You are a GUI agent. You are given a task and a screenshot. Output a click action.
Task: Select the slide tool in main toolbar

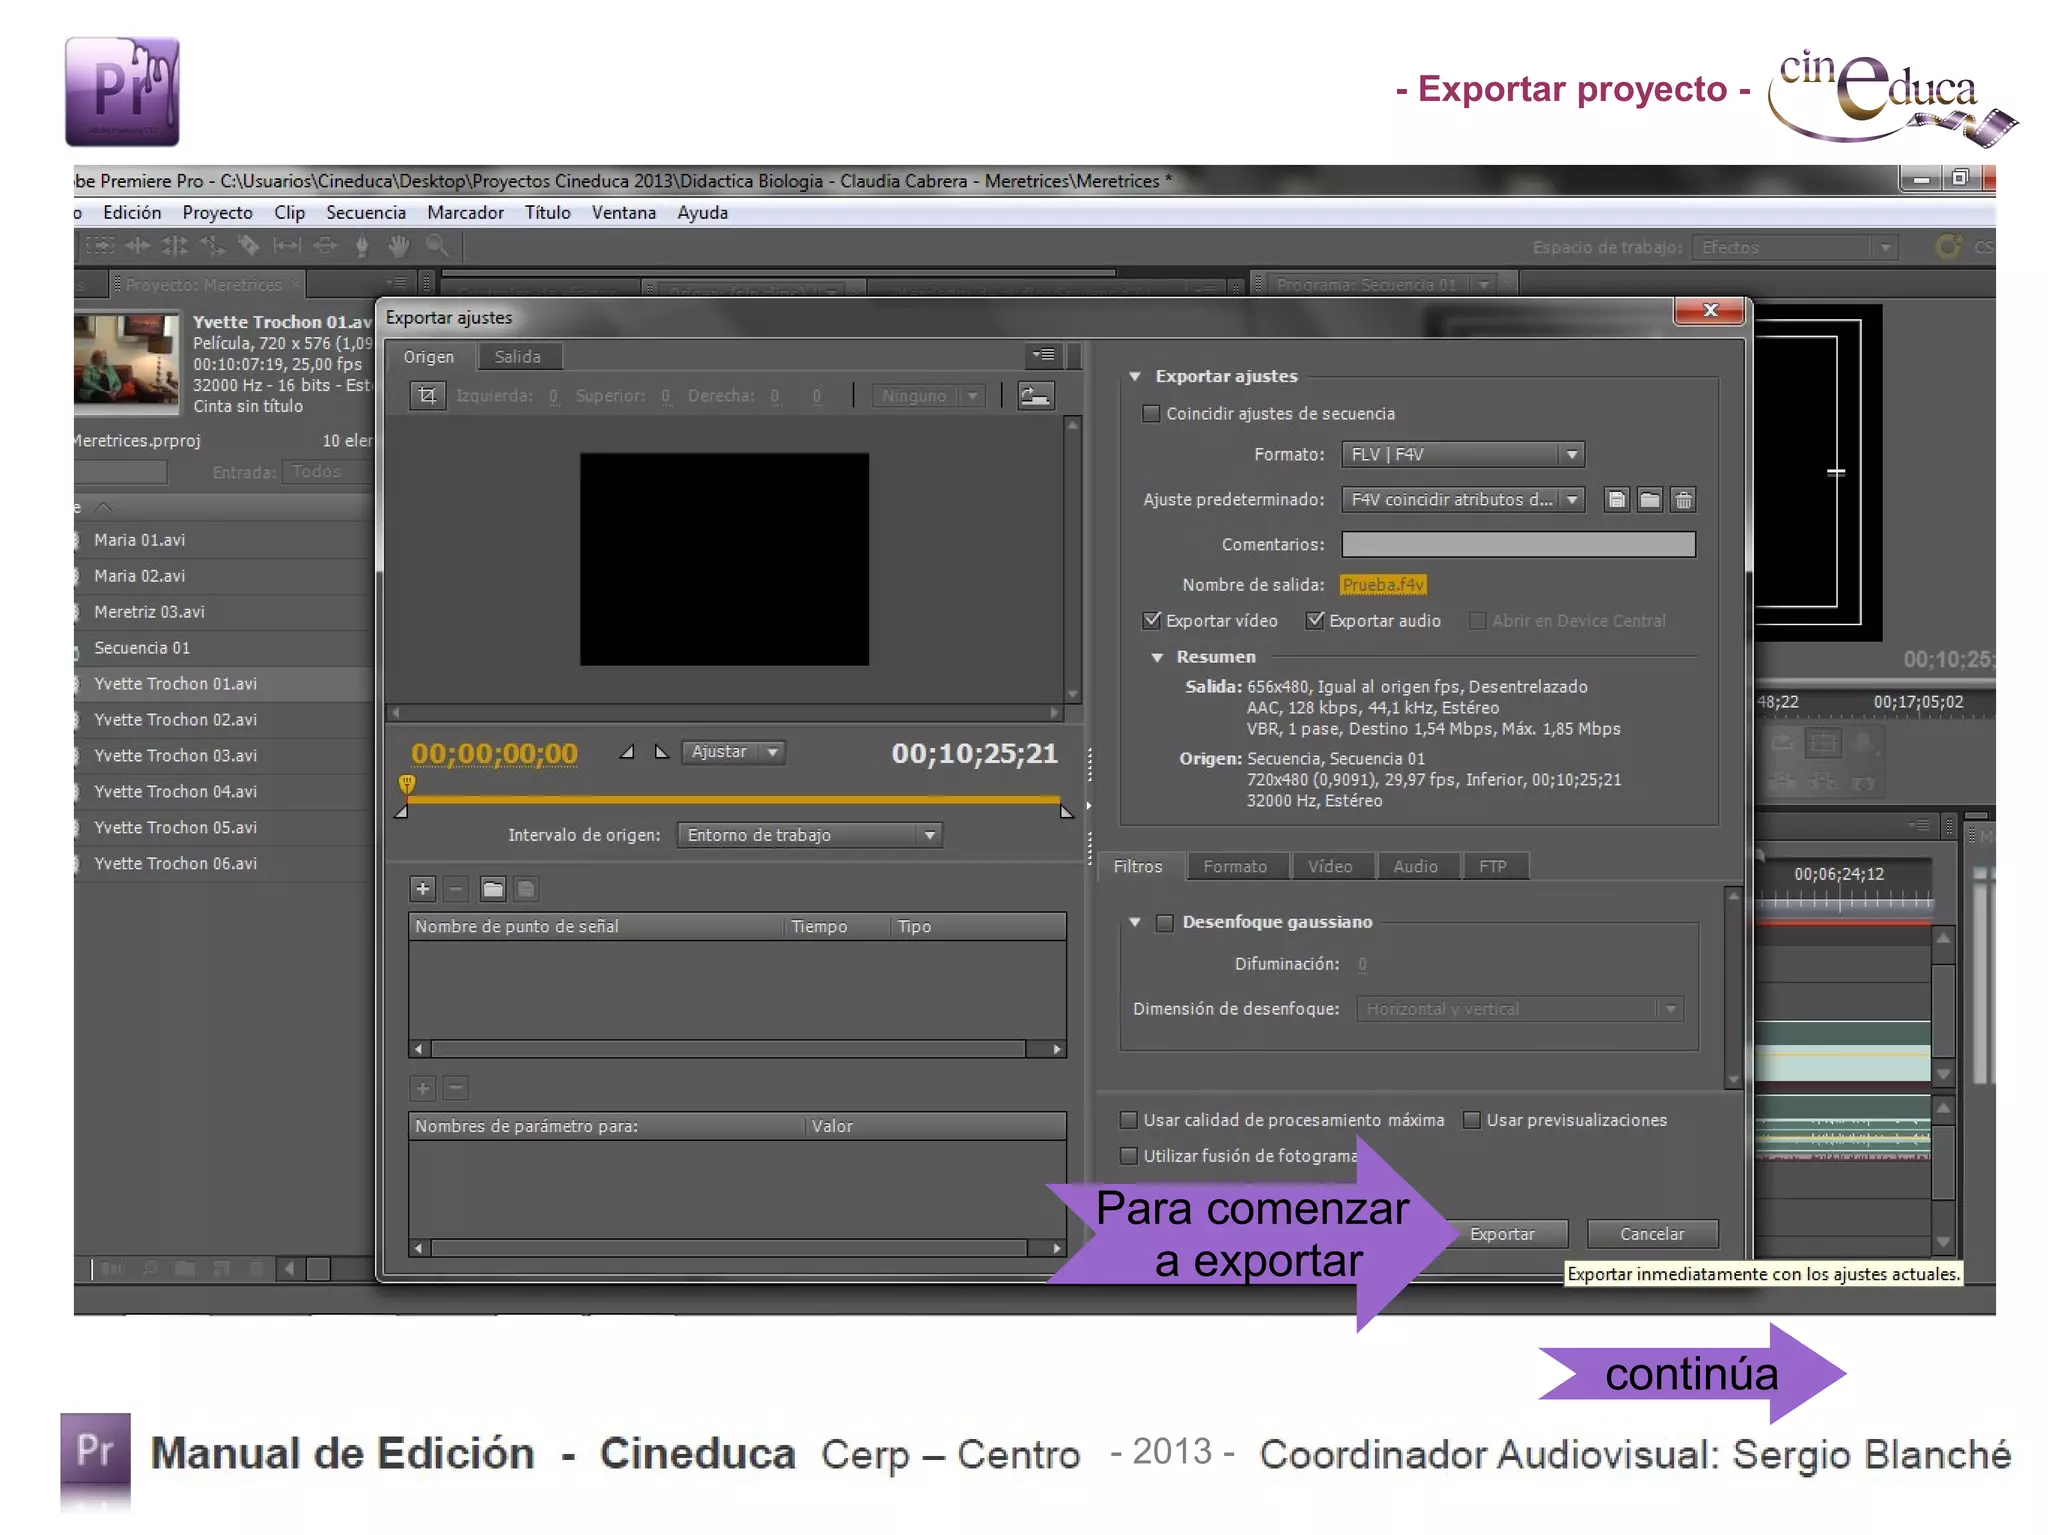click(x=325, y=246)
